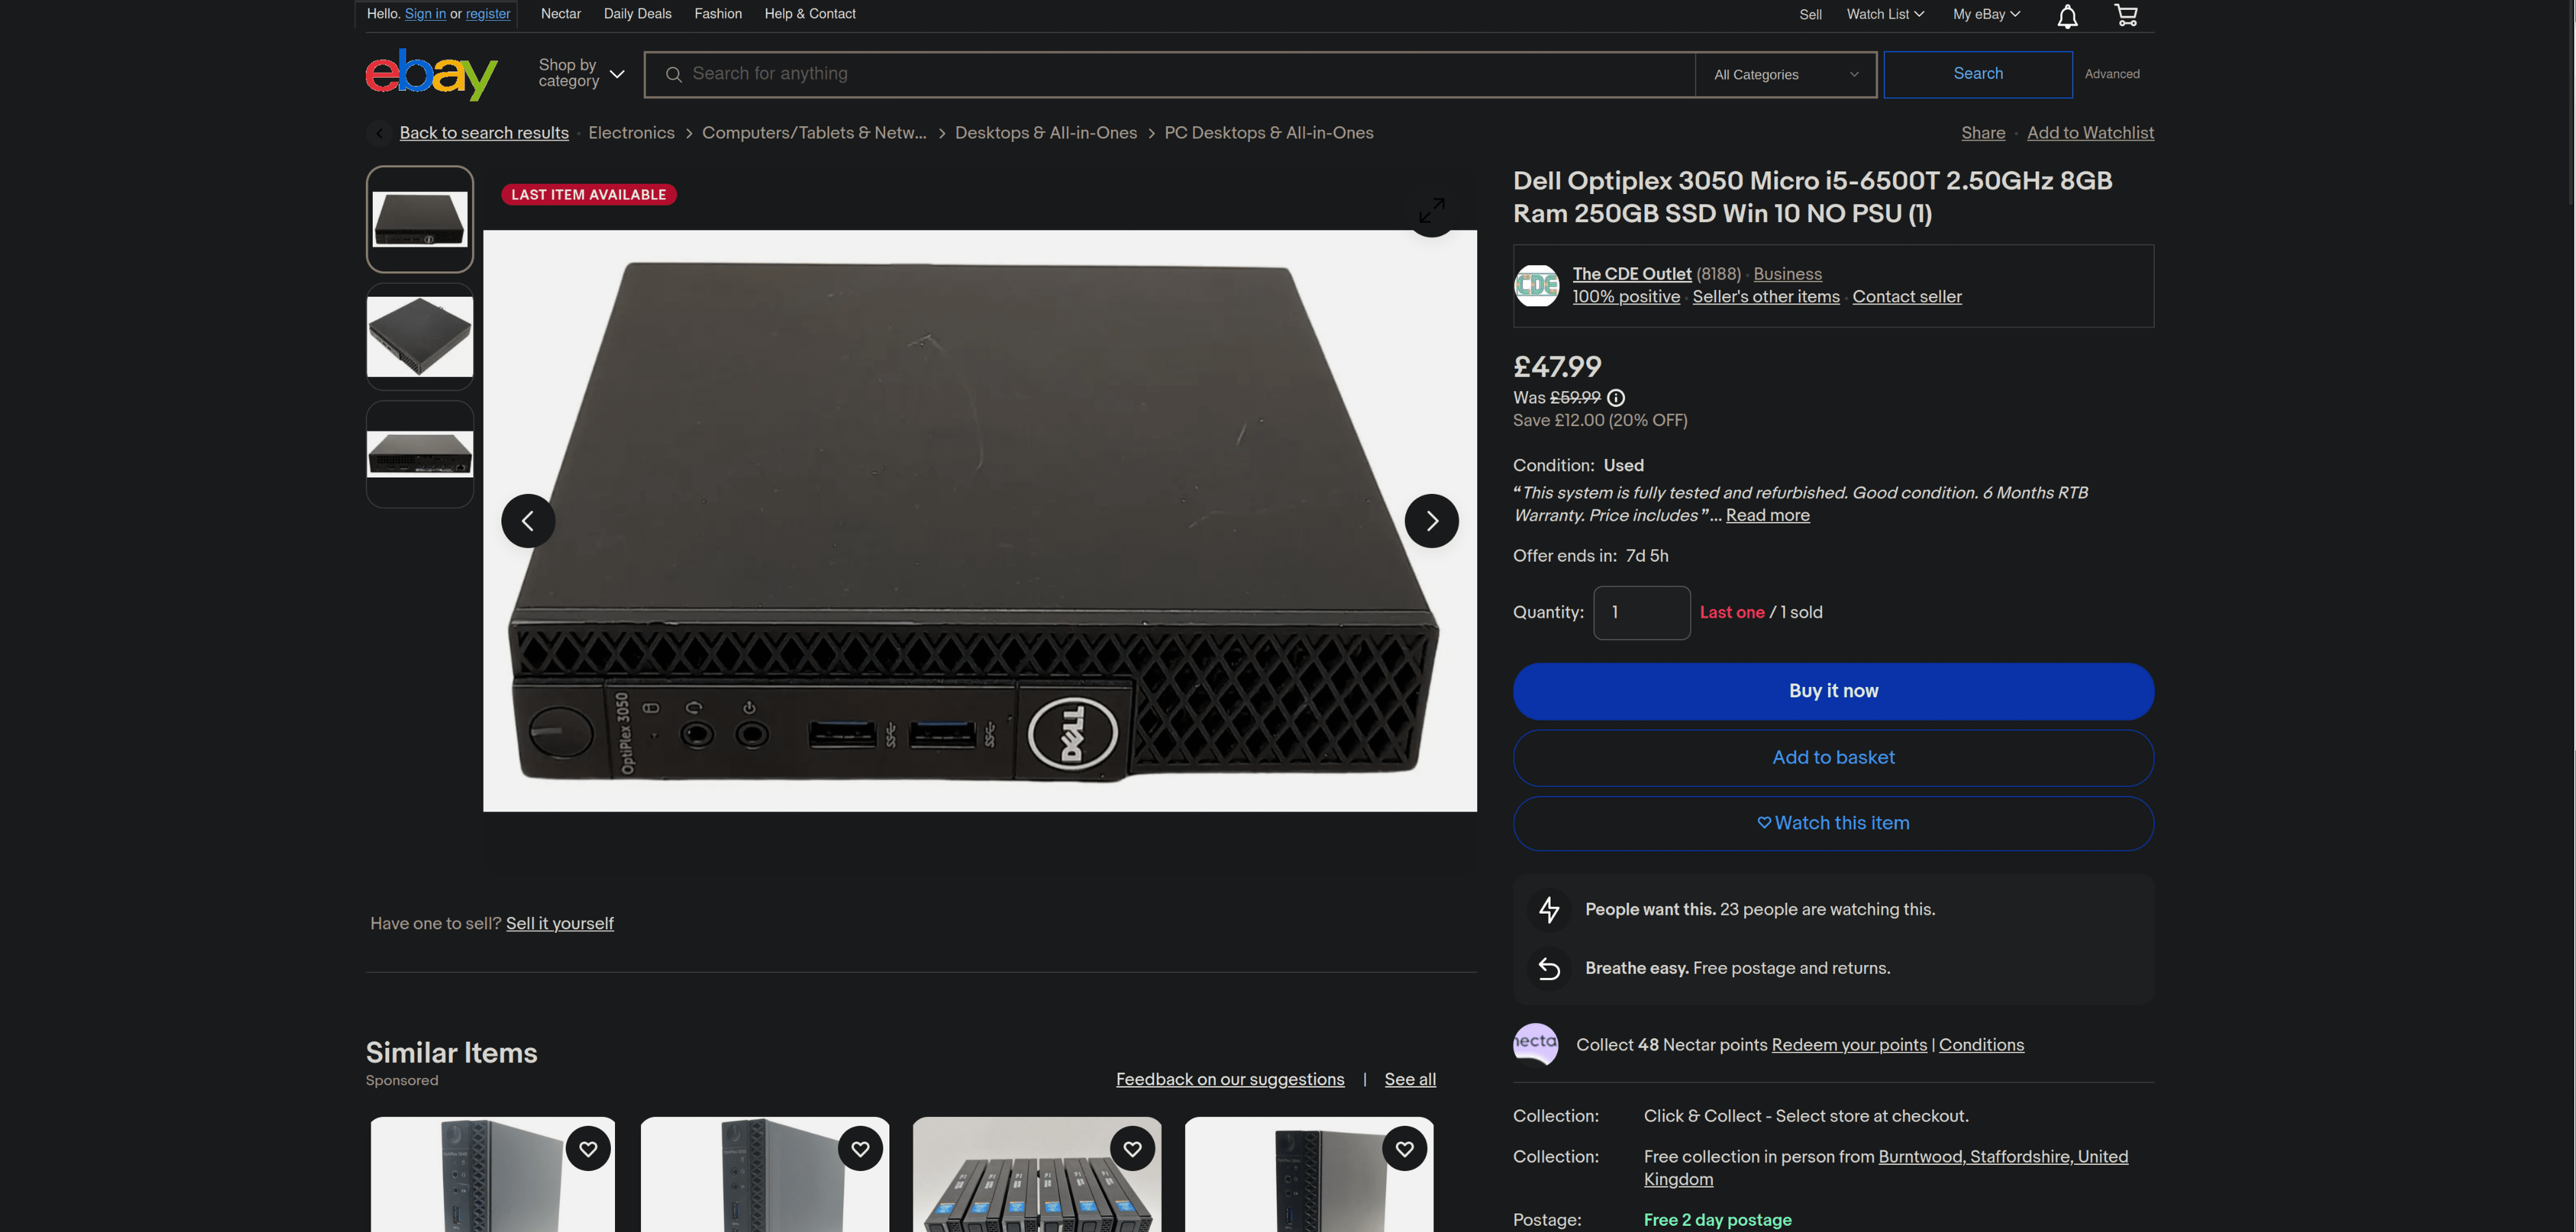2576x1232 pixels.
Task: Click Sell in top navigation
Action: coord(1810,15)
